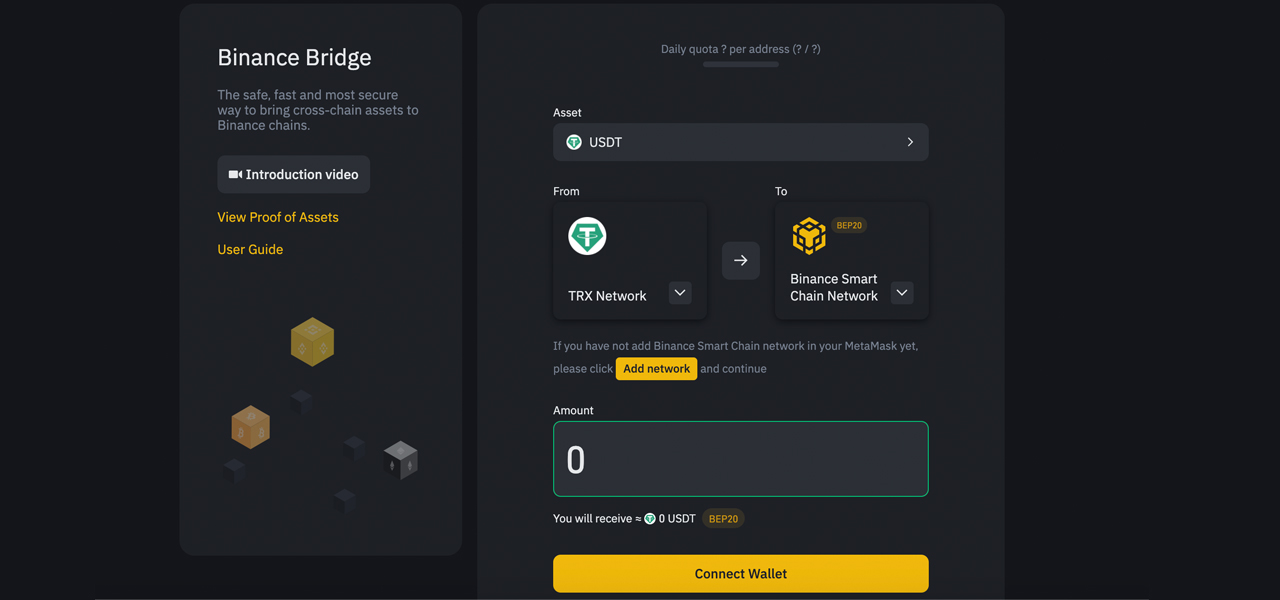Open the User Guide link
1280x600 pixels.
coord(250,249)
